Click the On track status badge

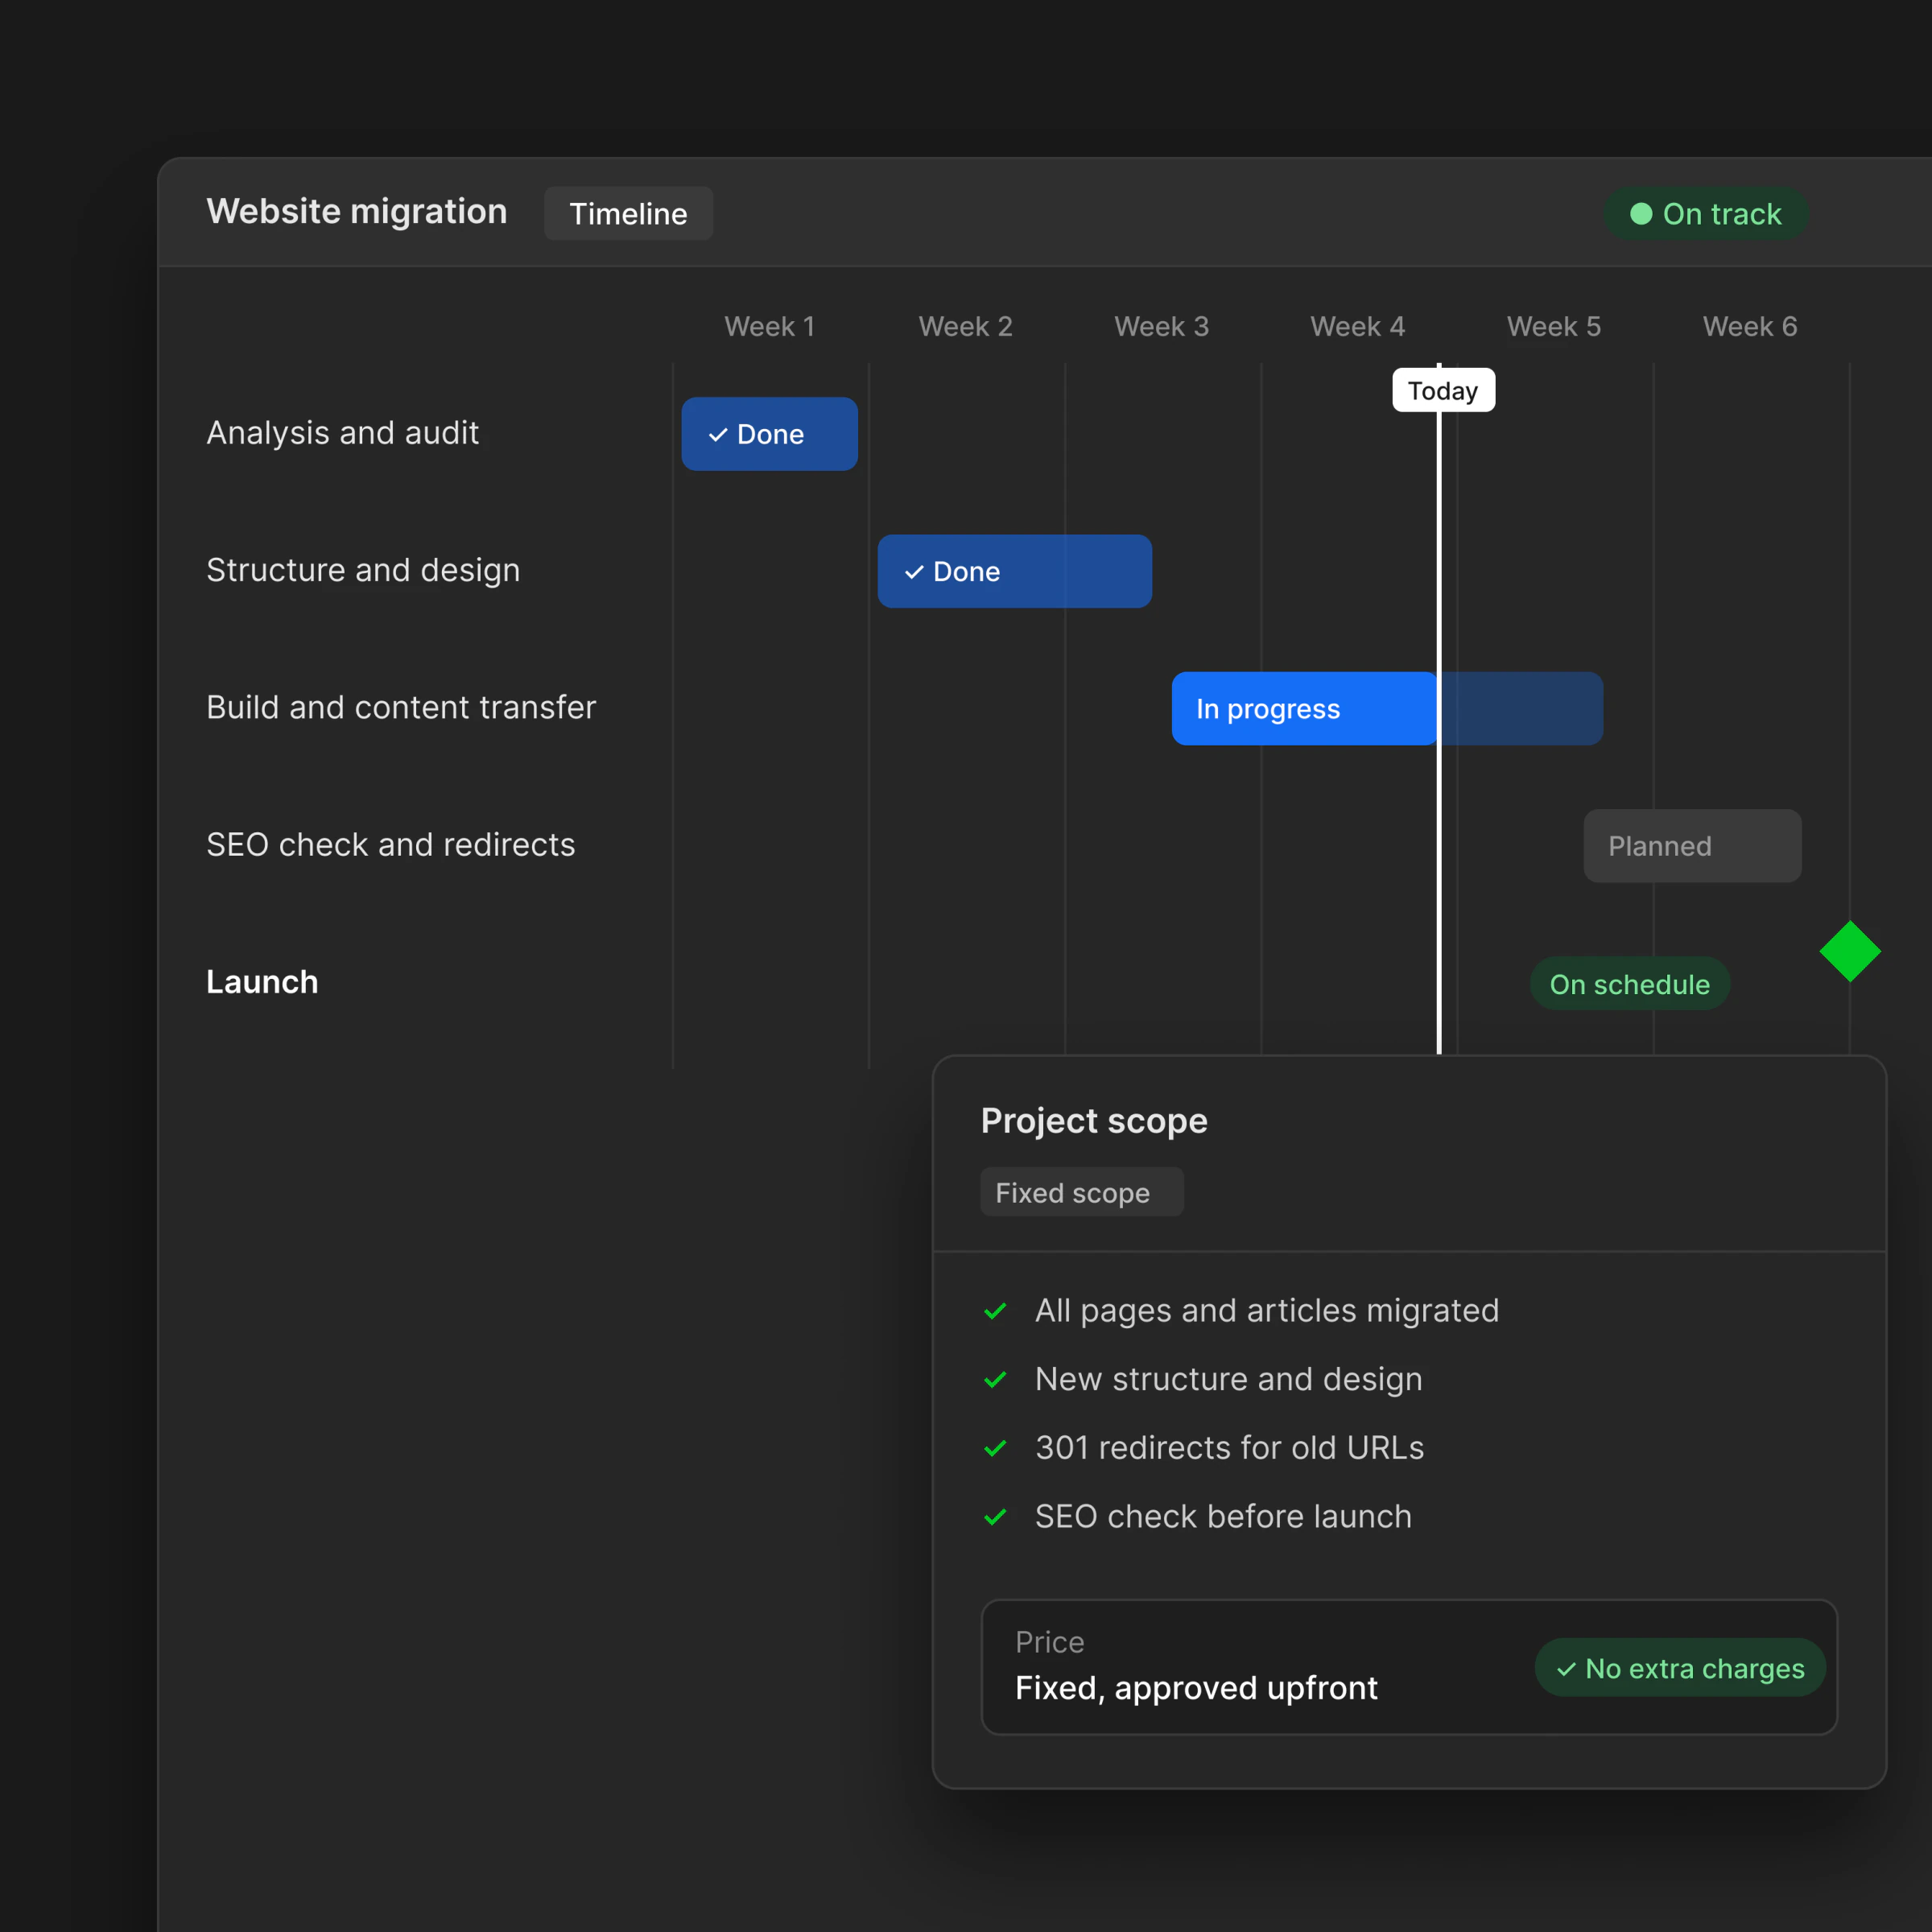(x=1705, y=213)
